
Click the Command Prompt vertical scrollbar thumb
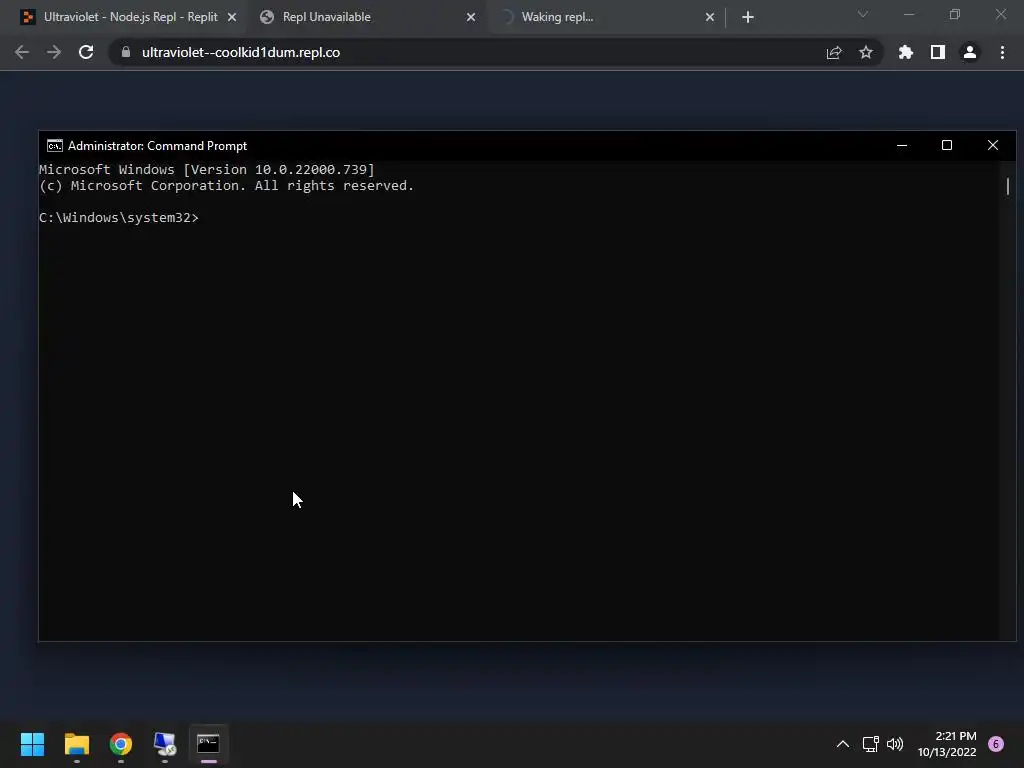coord(1008,186)
